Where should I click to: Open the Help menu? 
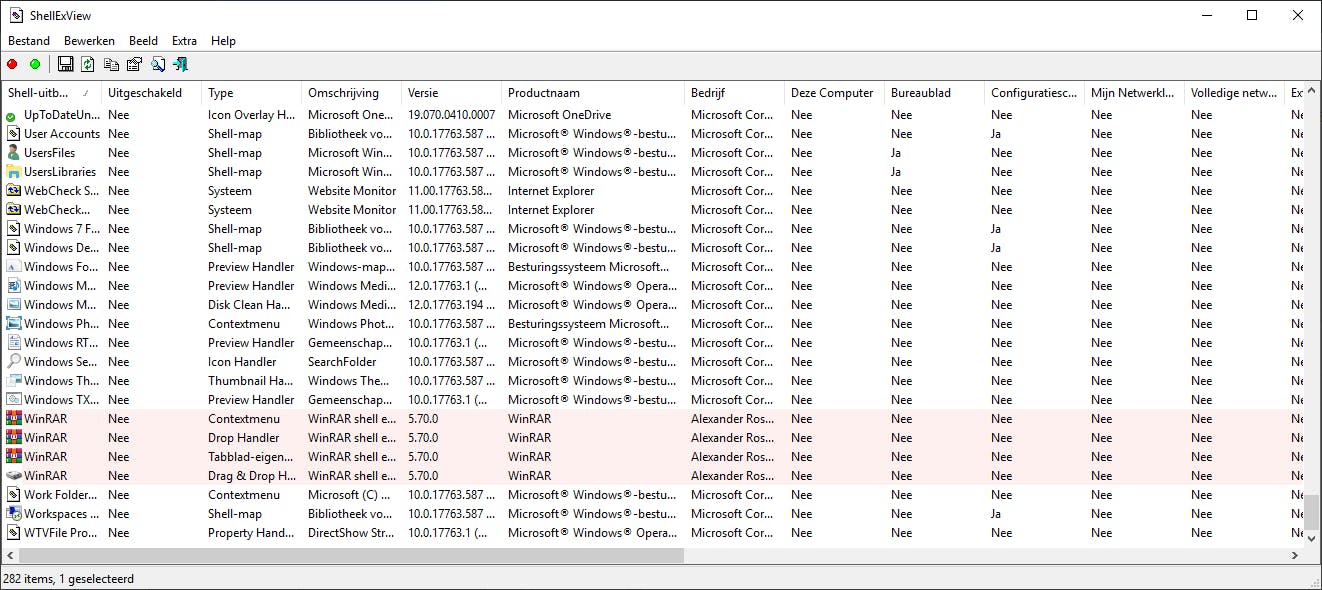[223, 40]
